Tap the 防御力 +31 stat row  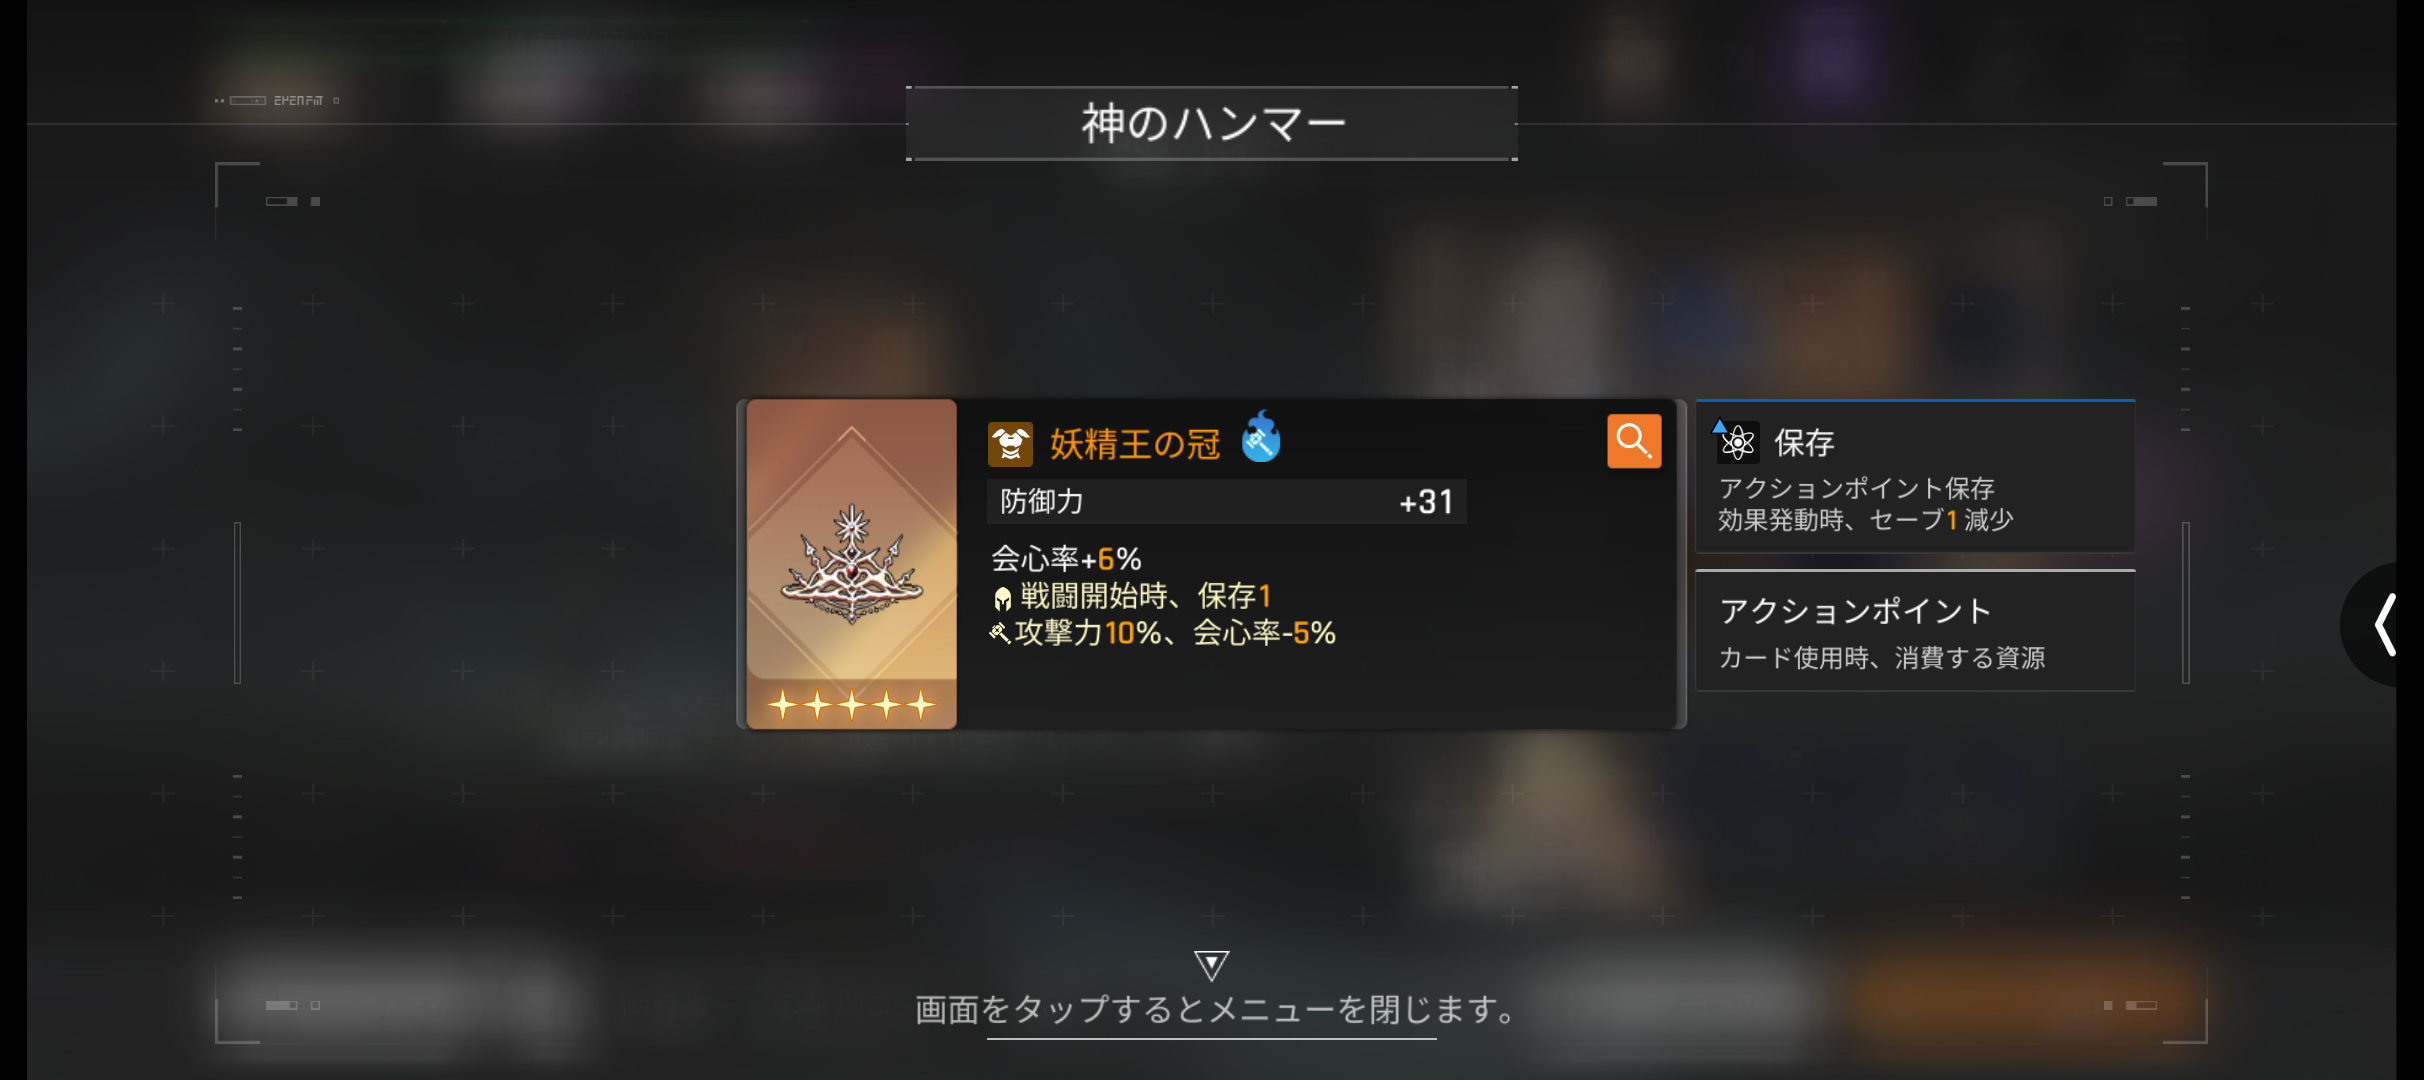pyautogui.click(x=1227, y=502)
